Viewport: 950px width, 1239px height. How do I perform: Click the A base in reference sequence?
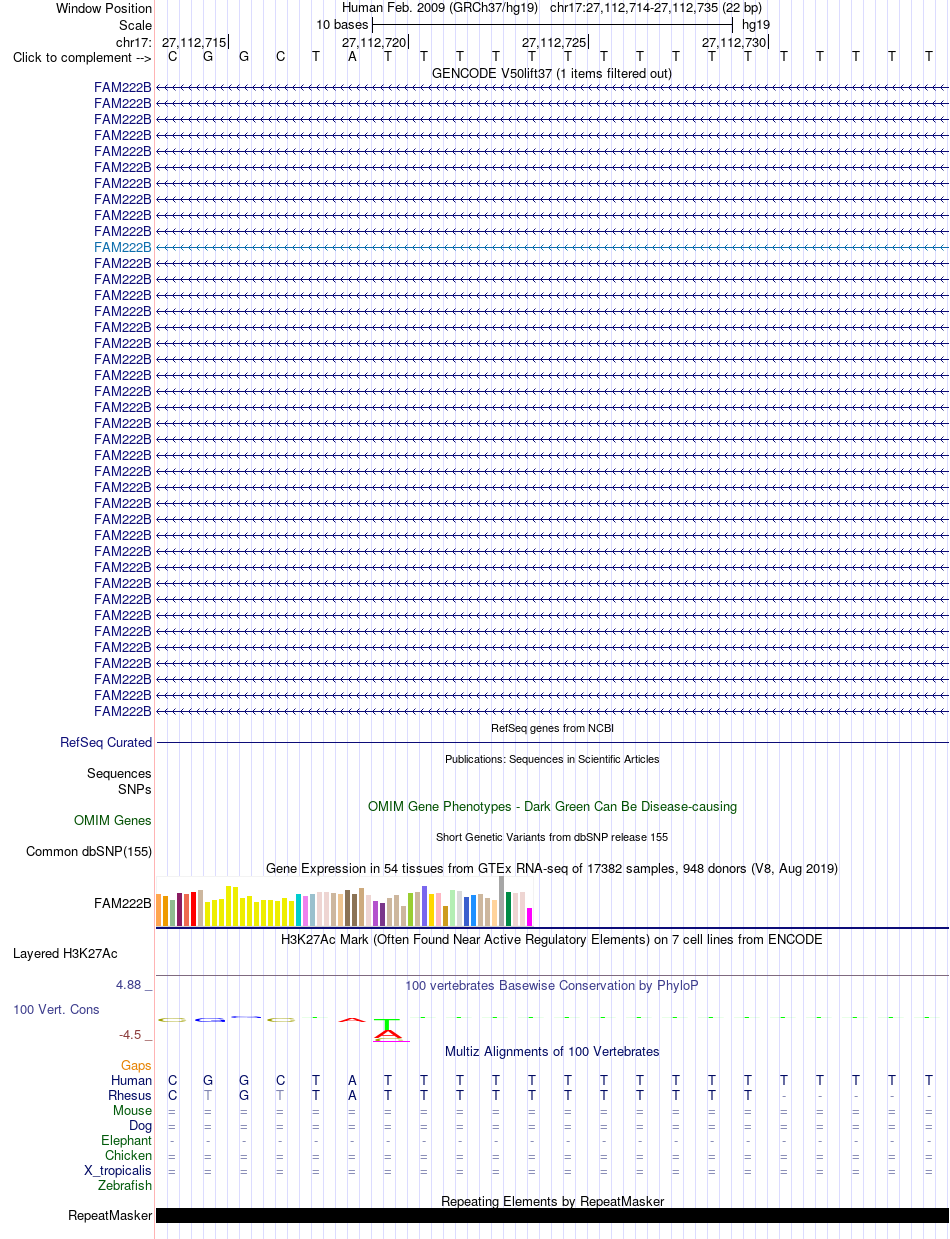coord(352,56)
